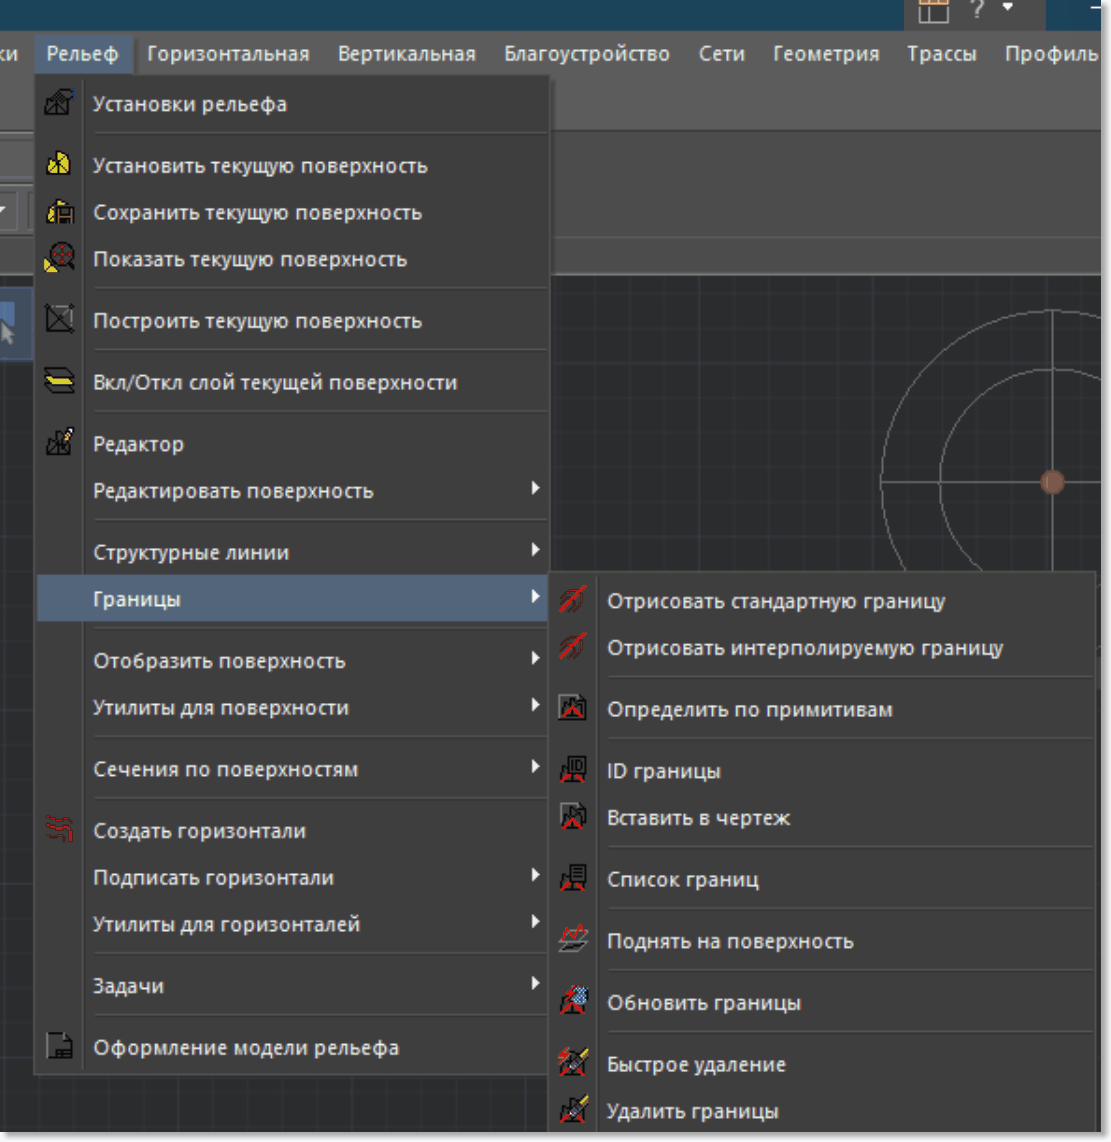Click the Редактор pencil icon
1111x1142 pixels.
tap(59, 443)
